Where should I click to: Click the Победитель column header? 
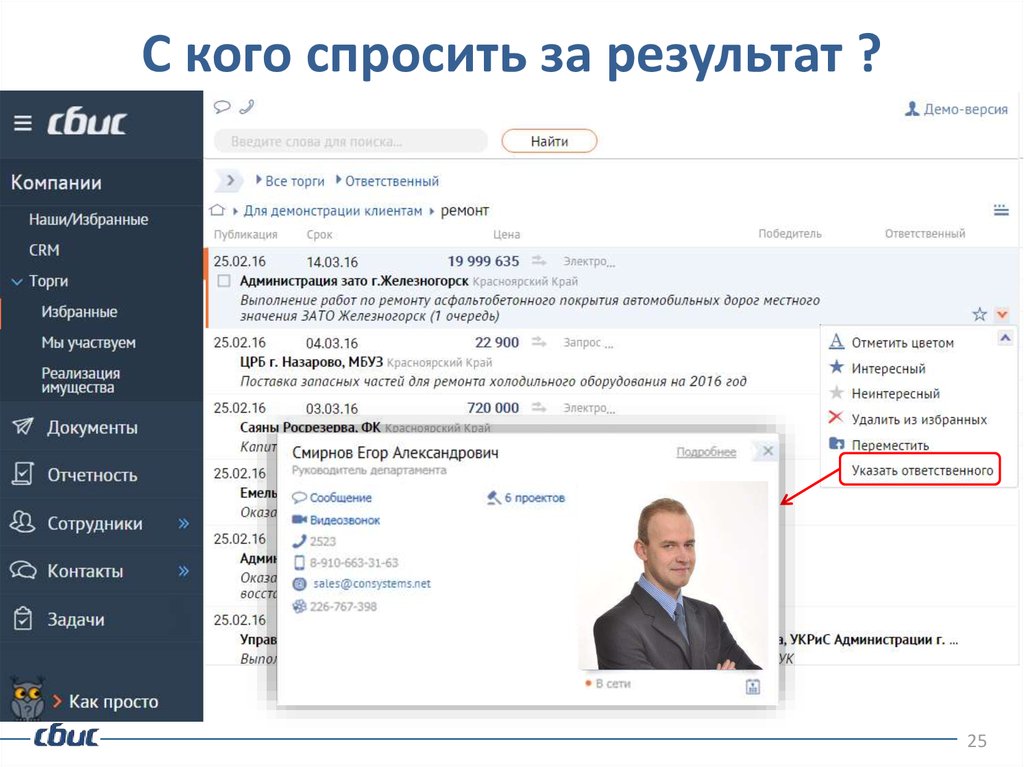tap(790, 233)
